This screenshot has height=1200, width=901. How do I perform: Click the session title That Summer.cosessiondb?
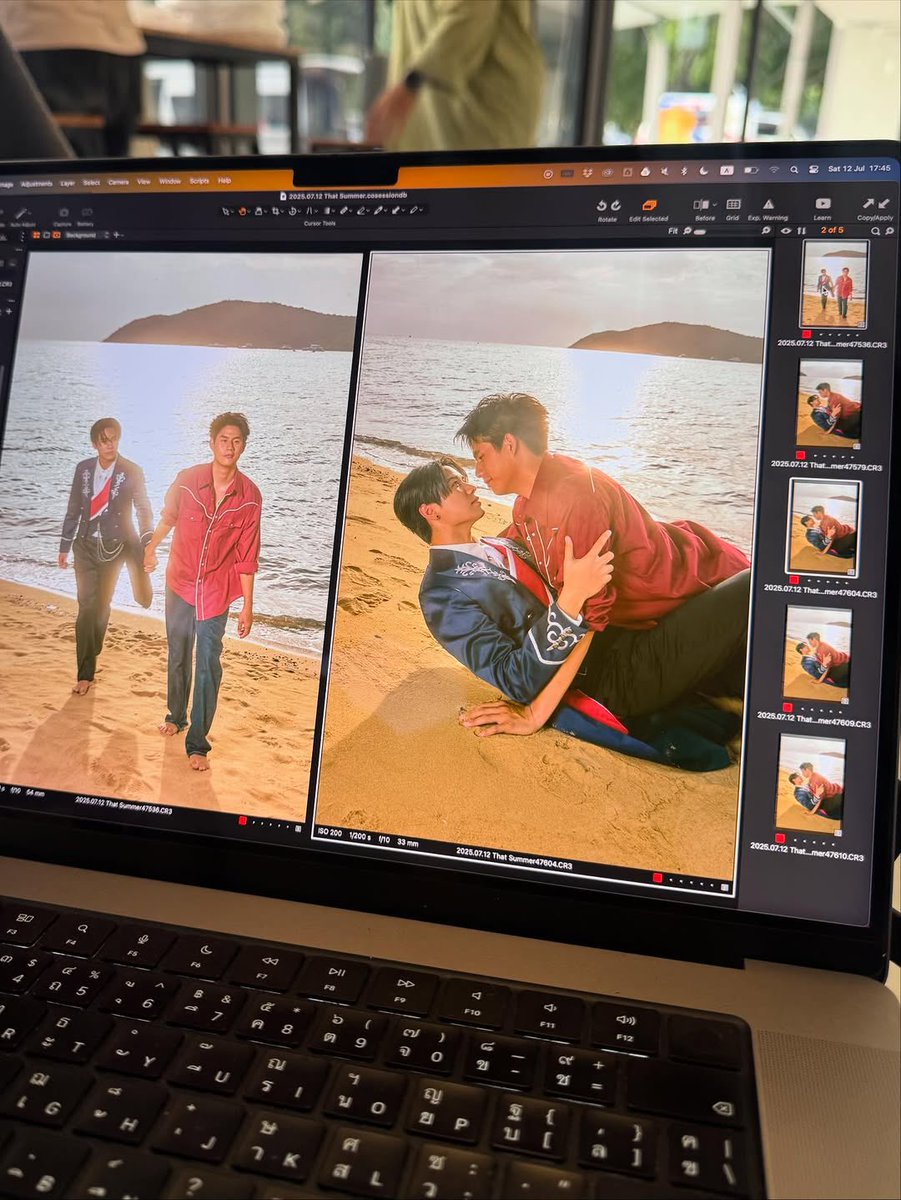(x=346, y=196)
